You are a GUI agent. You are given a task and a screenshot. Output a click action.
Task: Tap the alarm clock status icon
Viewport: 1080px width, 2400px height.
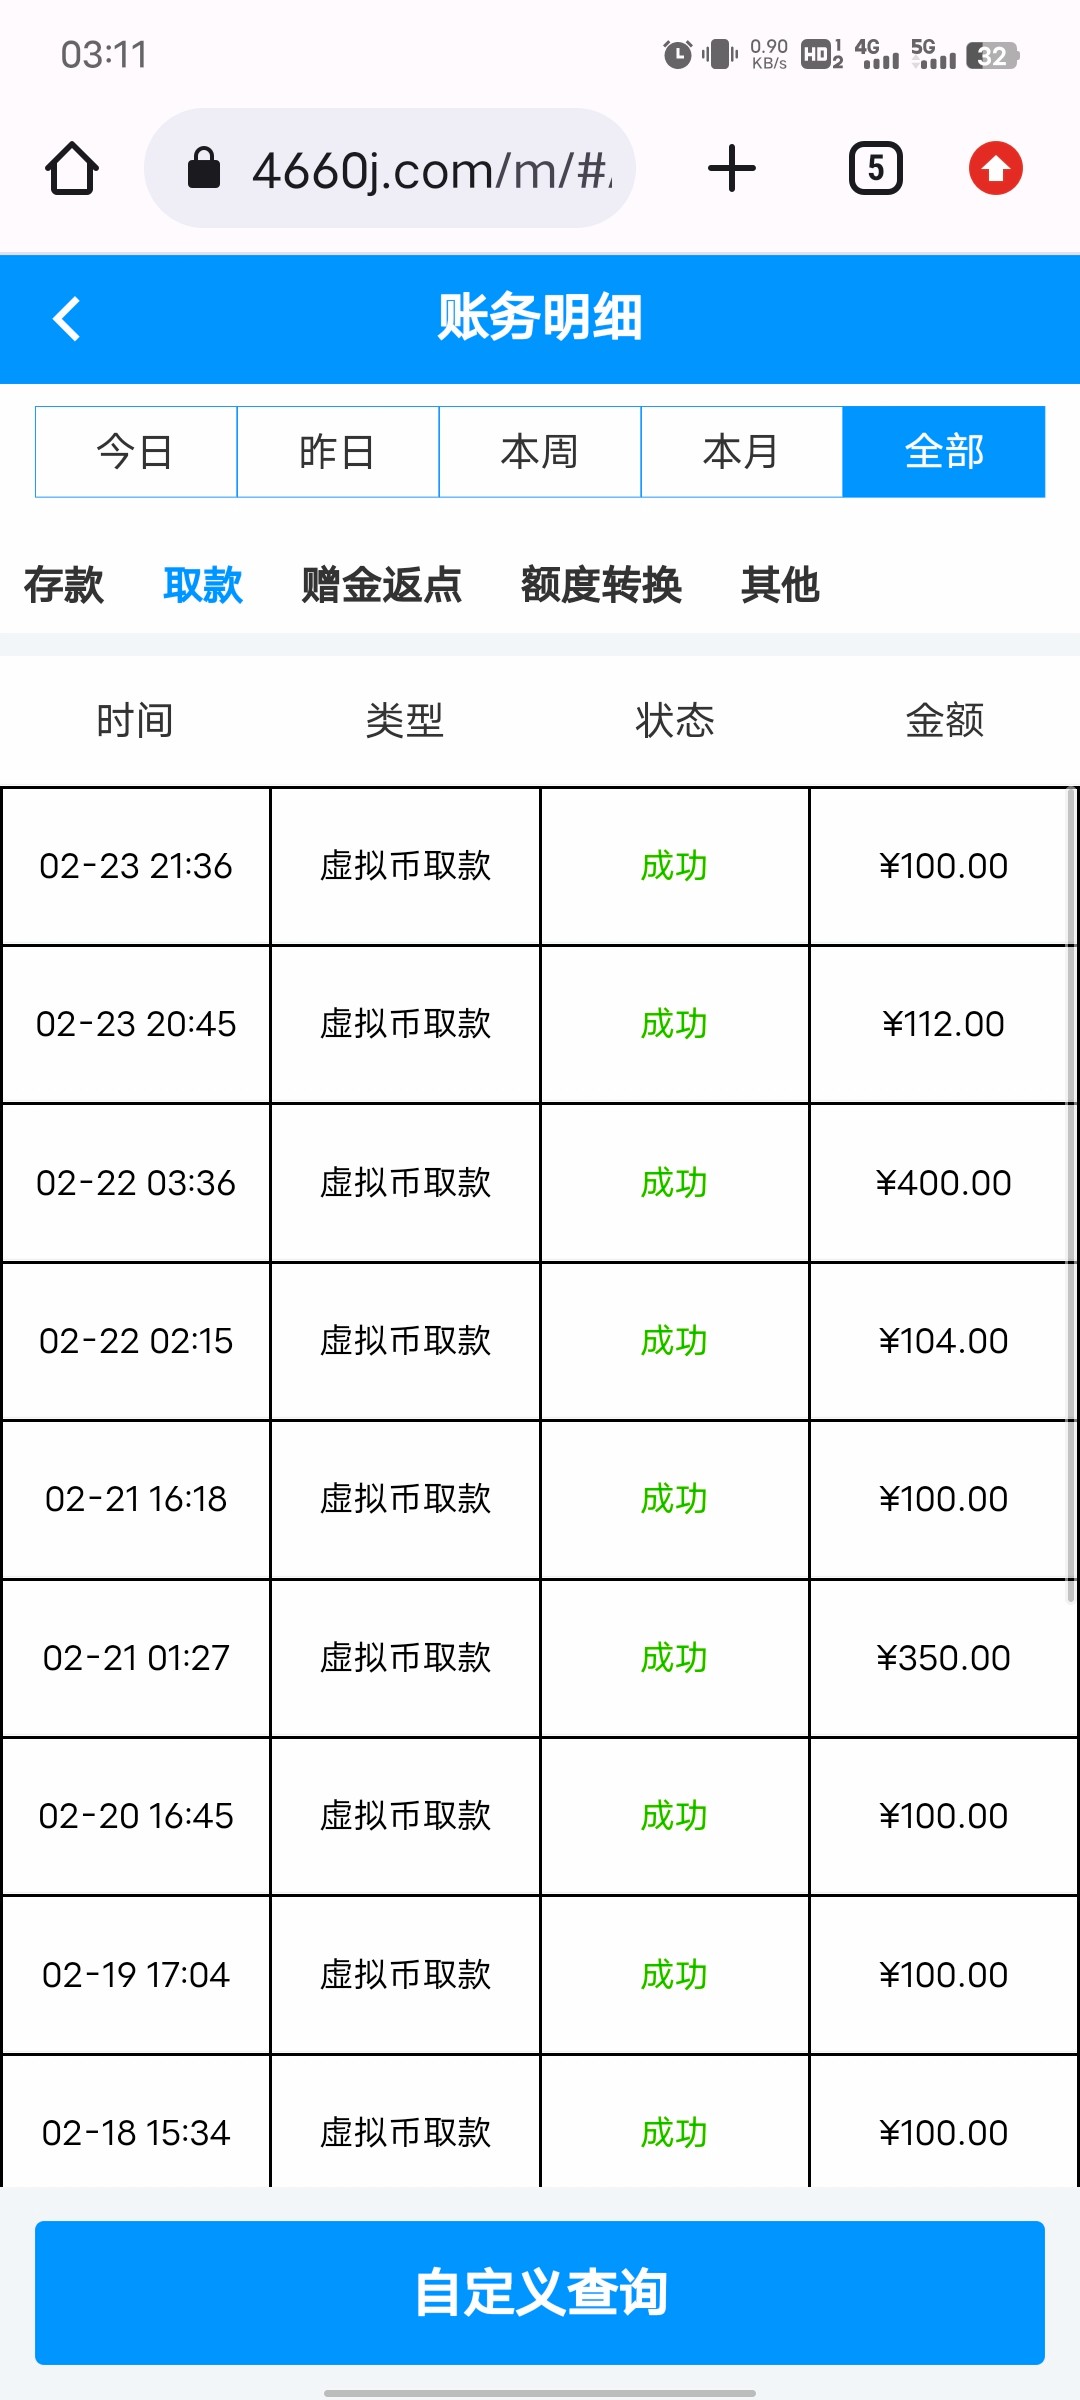point(678,55)
